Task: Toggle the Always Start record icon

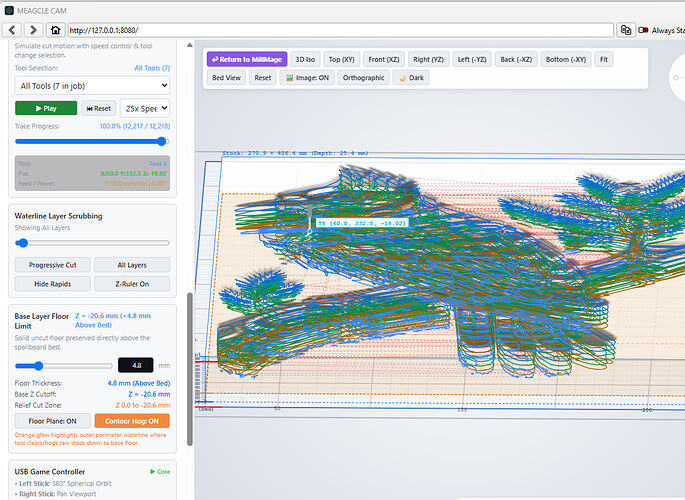Action: click(x=643, y=30)
